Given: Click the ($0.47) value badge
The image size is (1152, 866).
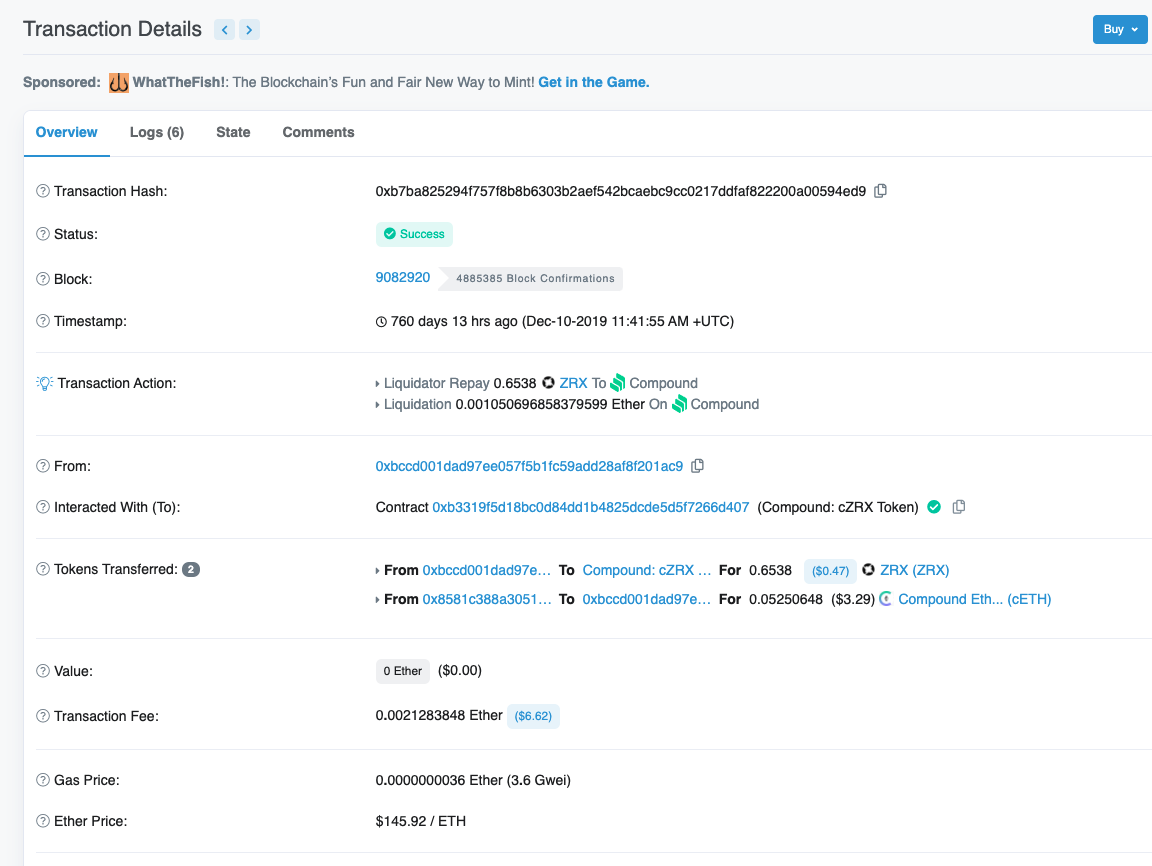Looking at the screenshot, I should pos(830,571).
